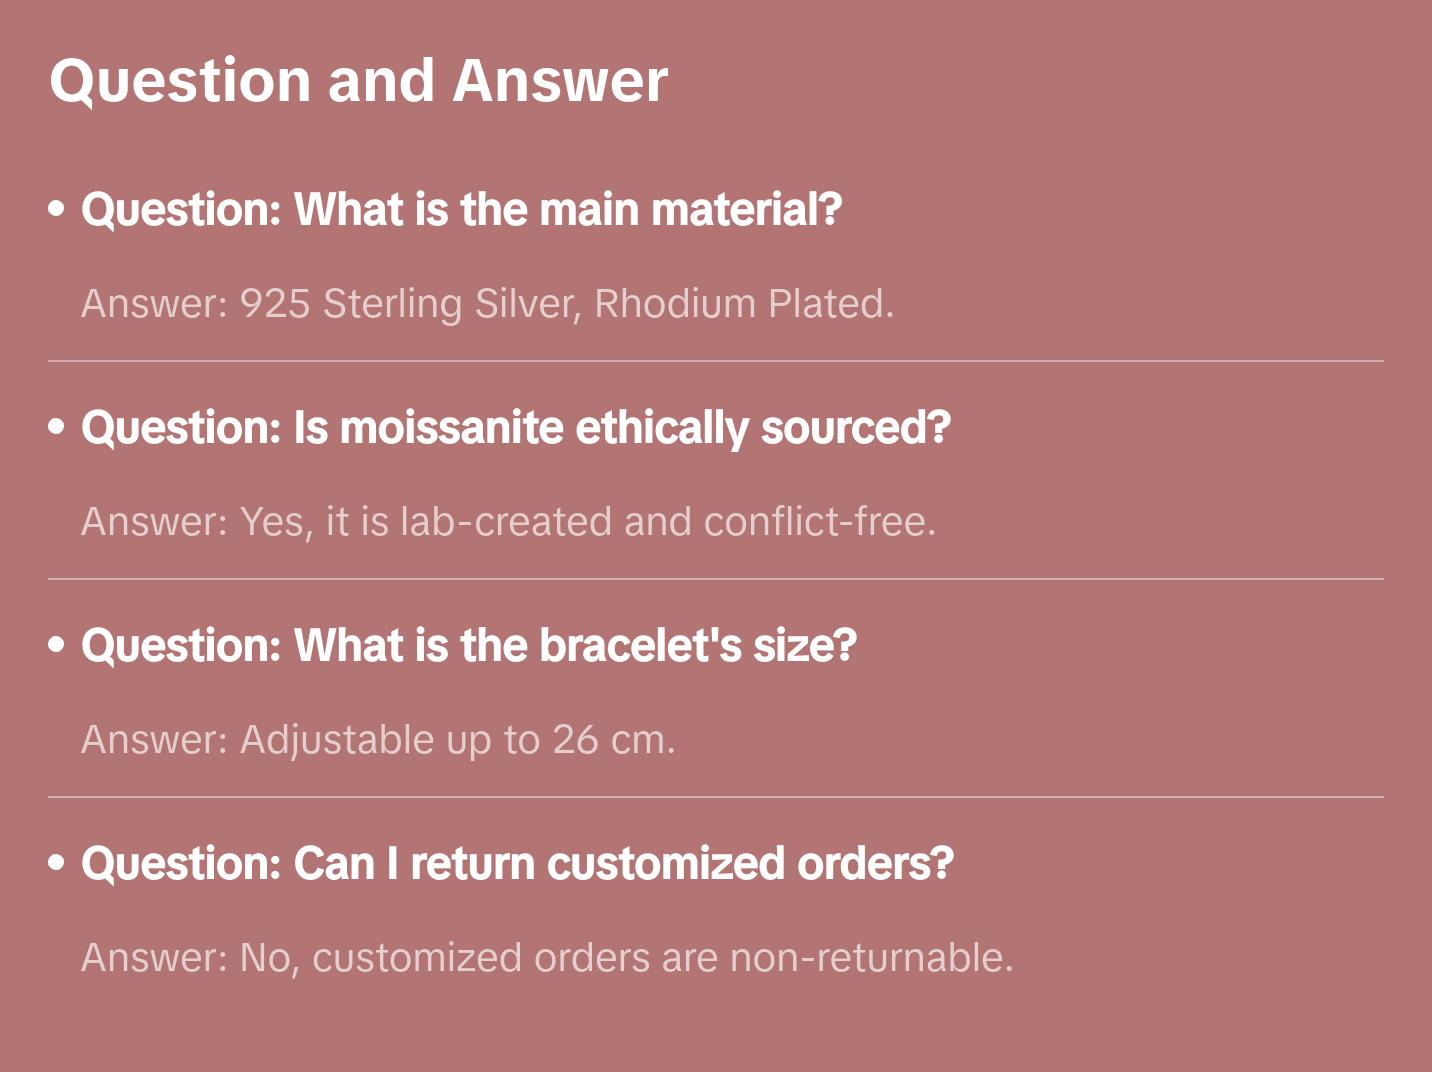Click divider line below the conflict-free answer
The width and height of the screenshot is (1432, 1072).
pyautogui.click(x=715, y=579)
